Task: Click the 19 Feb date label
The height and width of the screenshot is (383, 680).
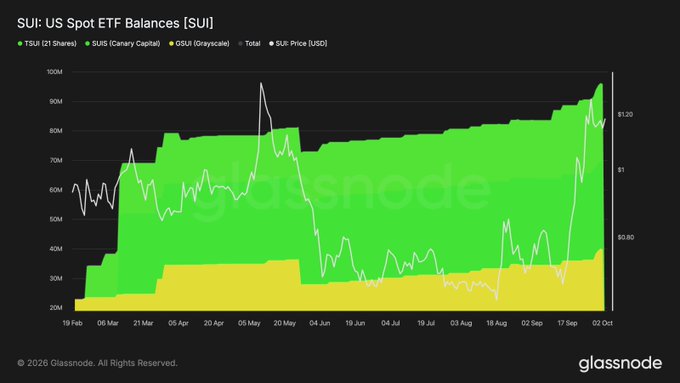Action: (72, 323)
